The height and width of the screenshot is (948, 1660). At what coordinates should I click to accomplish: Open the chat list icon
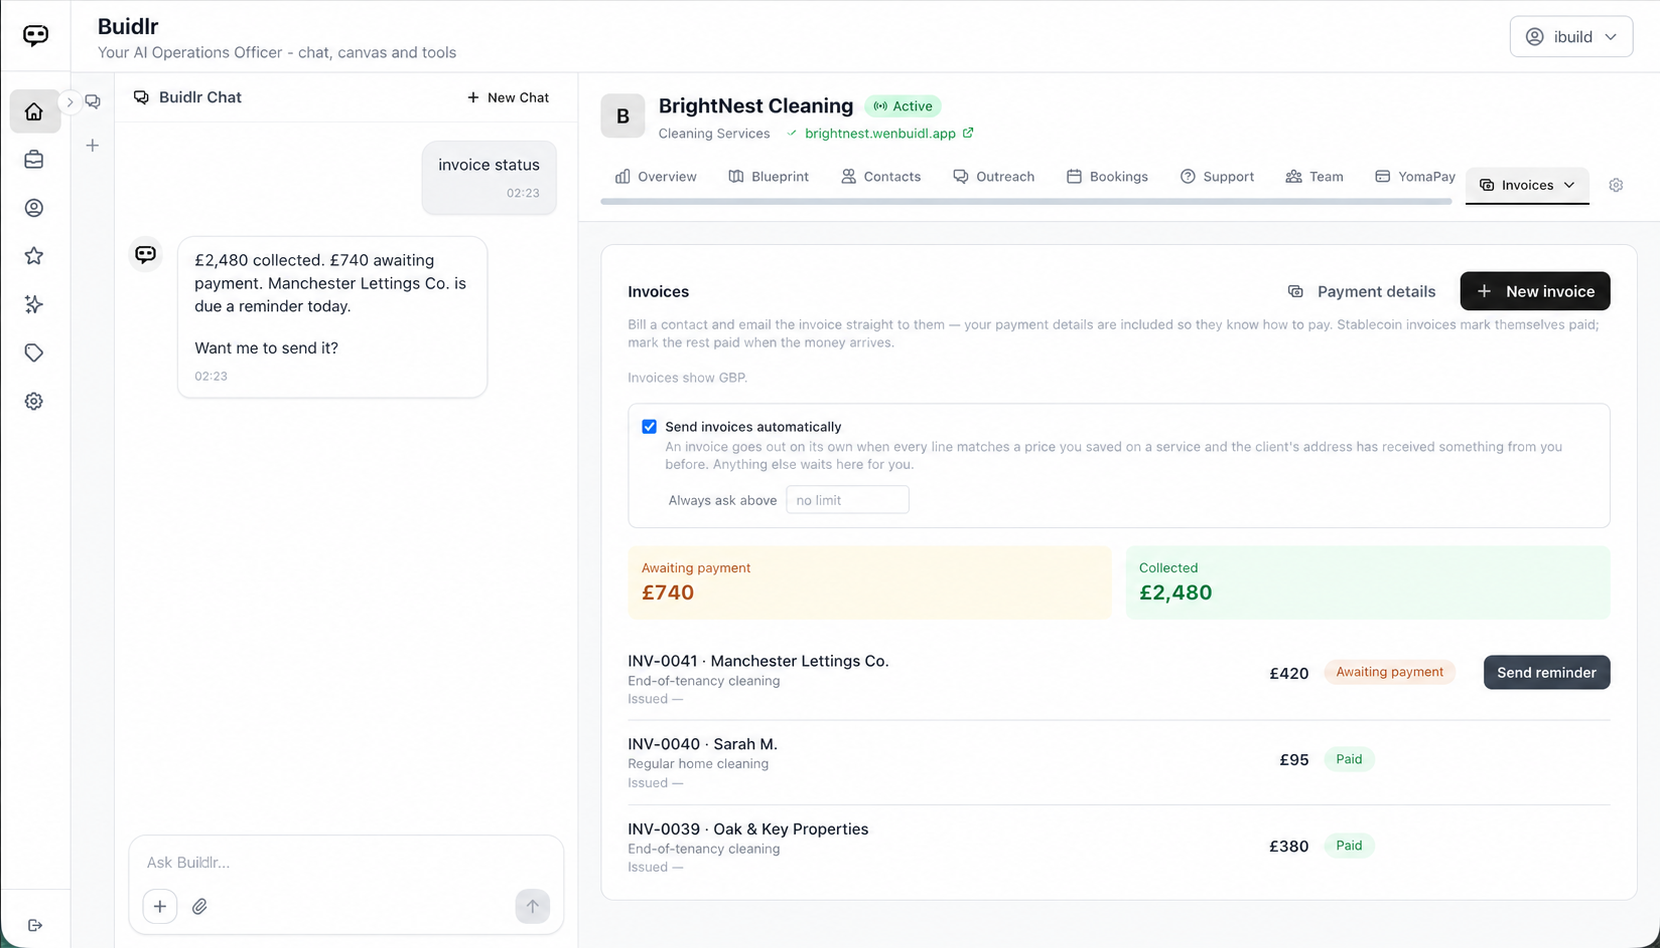[x=93, y=102]
